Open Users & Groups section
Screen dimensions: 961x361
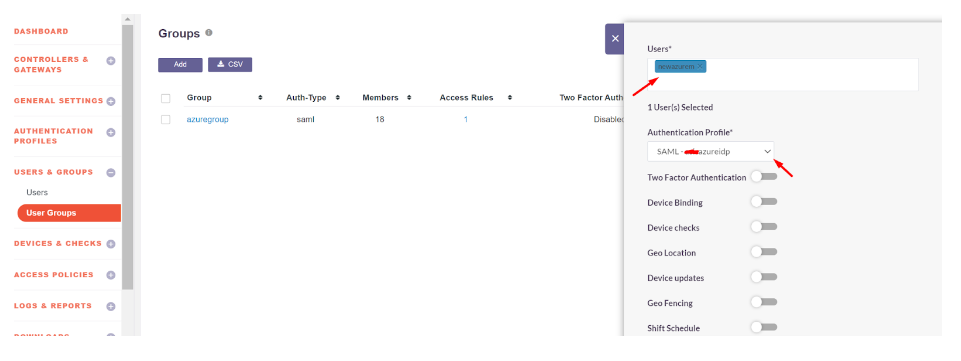coord(53,172)
